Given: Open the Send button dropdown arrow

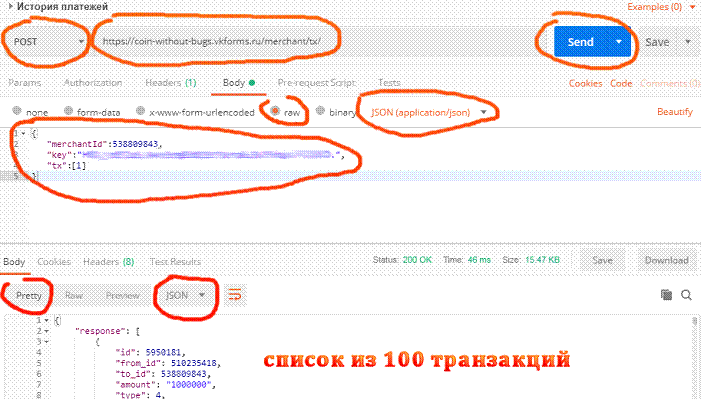Looking at the screenshot, I should click(x=619, y=42).
